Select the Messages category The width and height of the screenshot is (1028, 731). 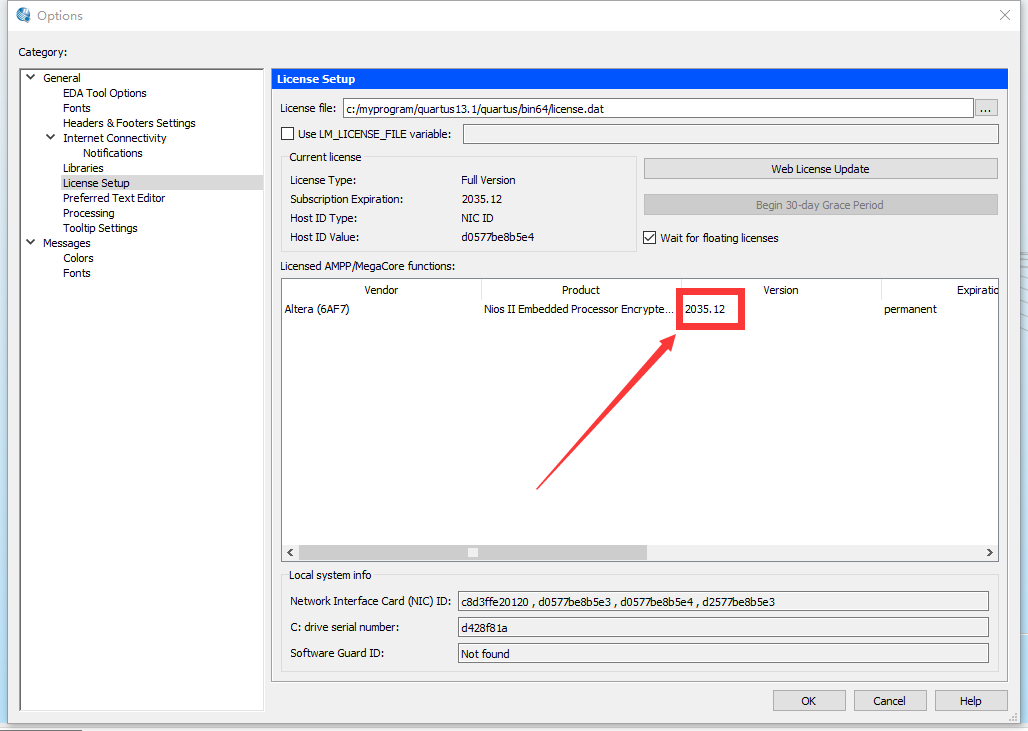tap(67, 243)
